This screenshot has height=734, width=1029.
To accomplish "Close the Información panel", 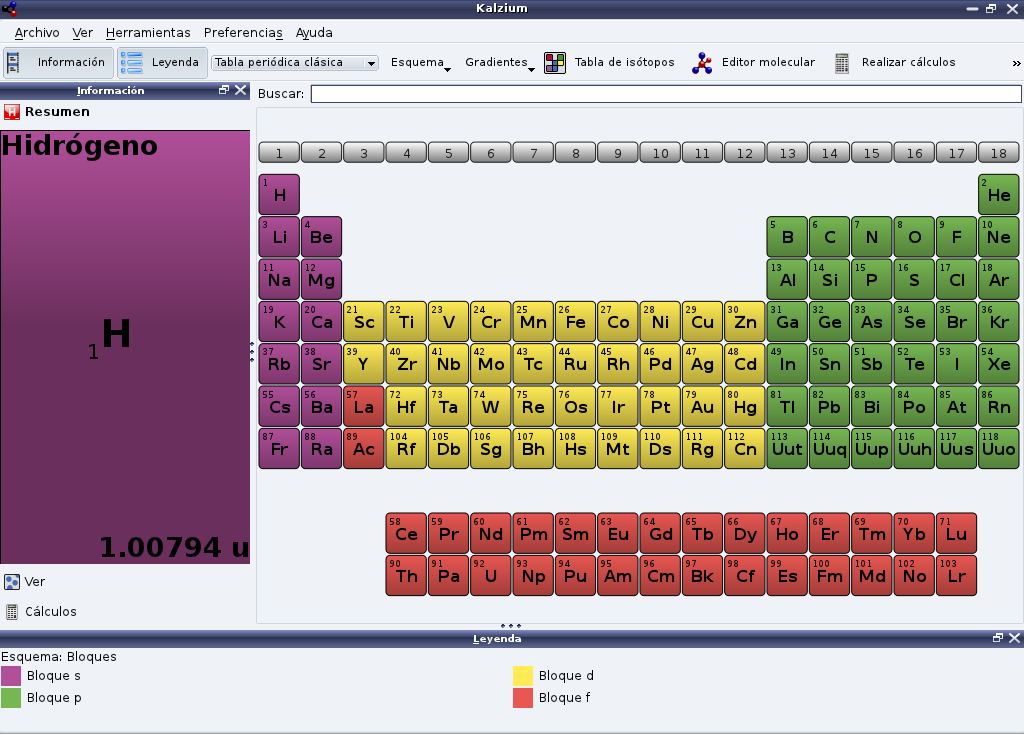I will click(x=241, y=90).
